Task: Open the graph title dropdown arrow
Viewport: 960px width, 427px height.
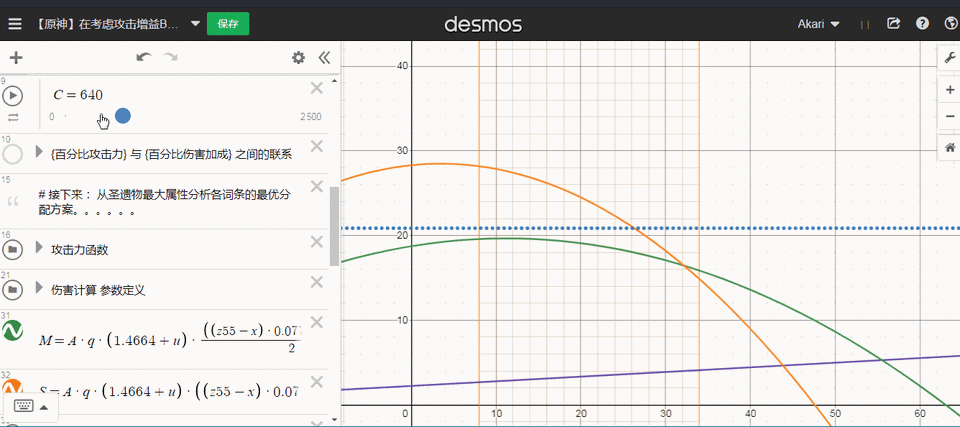Action: click(x=195, y=24)
